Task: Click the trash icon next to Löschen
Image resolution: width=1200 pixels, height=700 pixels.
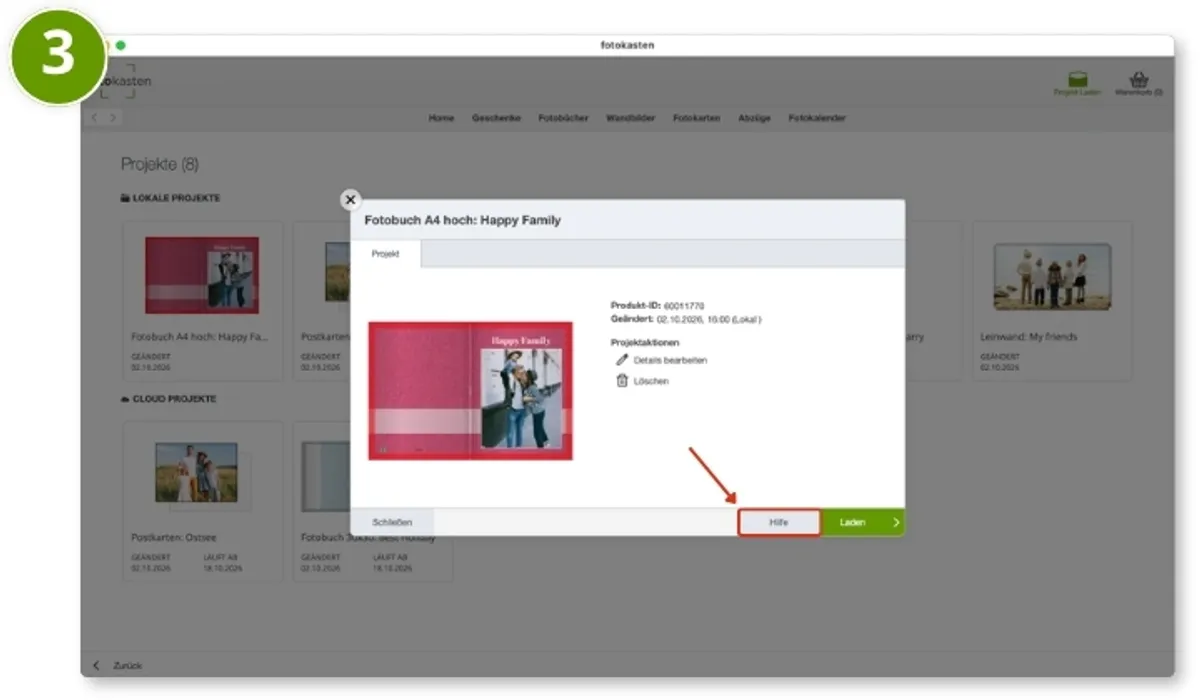Action: click(622, 381)
